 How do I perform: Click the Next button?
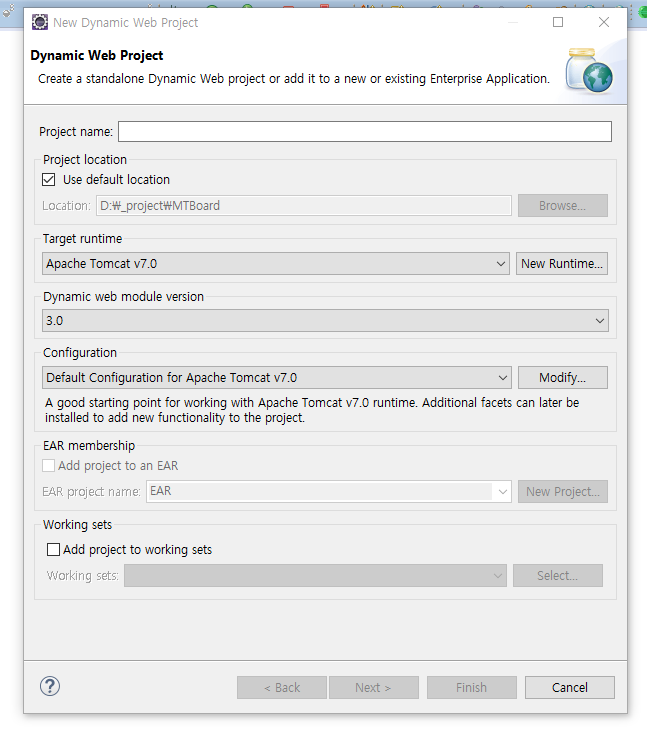(373, 687)
